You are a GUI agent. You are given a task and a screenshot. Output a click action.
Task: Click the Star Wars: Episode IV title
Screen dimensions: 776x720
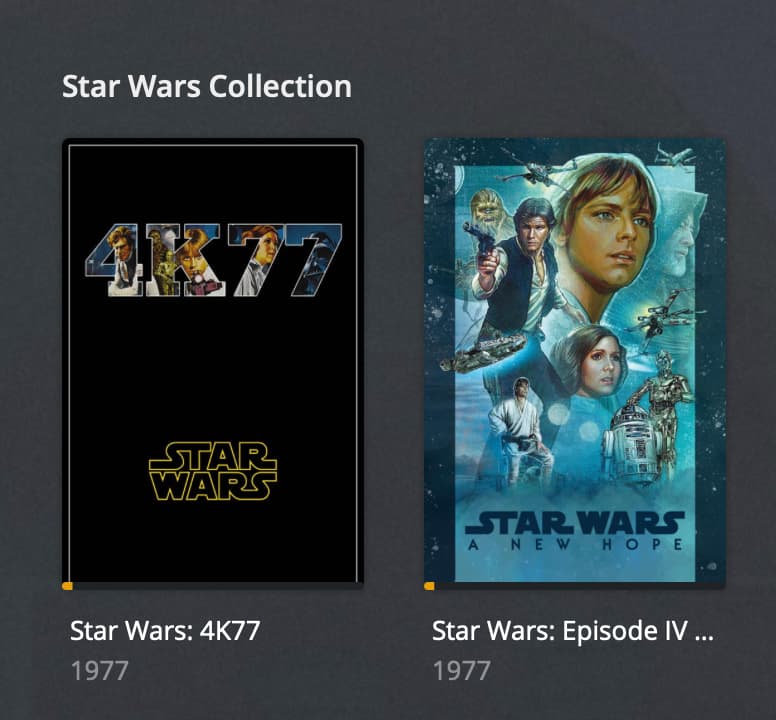click(x=573, y=631)
